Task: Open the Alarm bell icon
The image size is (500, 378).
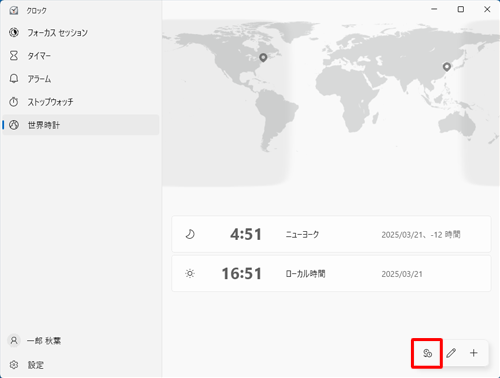Action: point(14,79)
